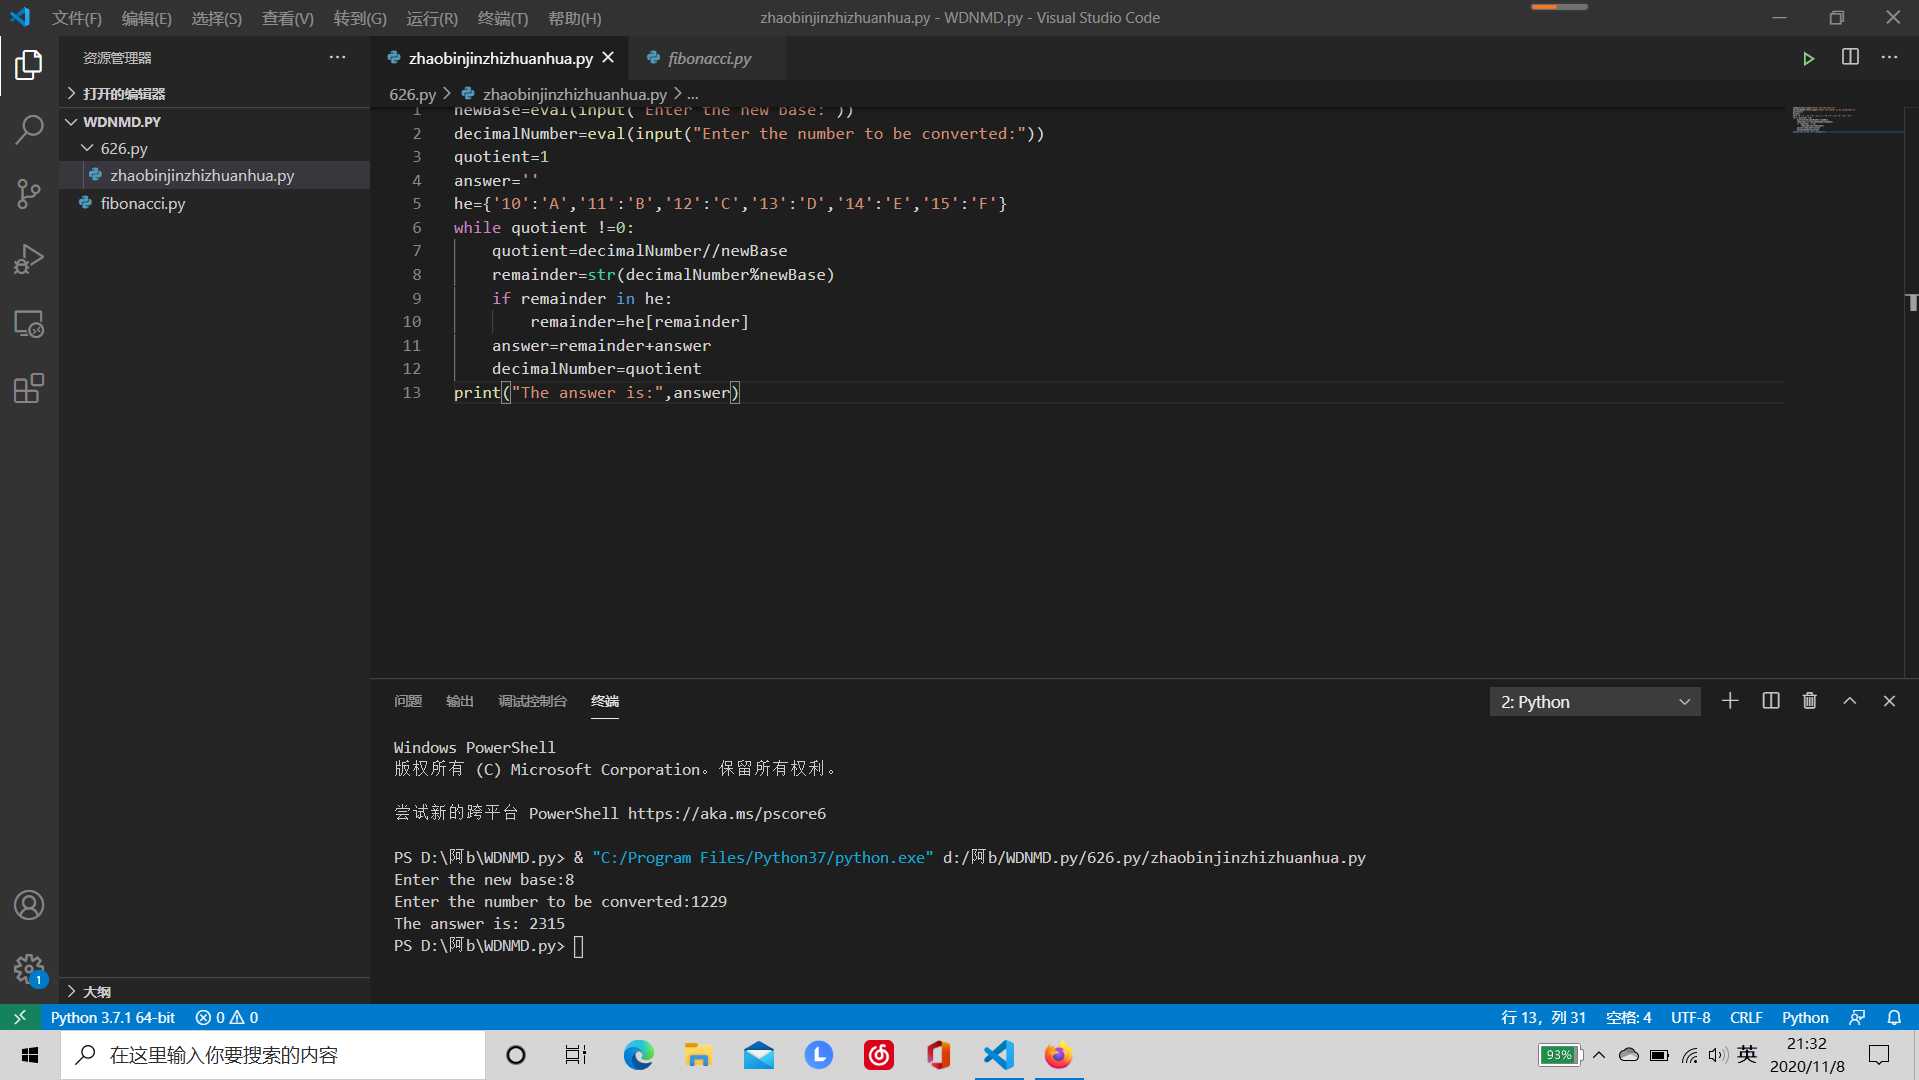The height and width of the screenshot is (1080, 1919).
Task: Open the Source Control view
Action: (x=29, y=193)
